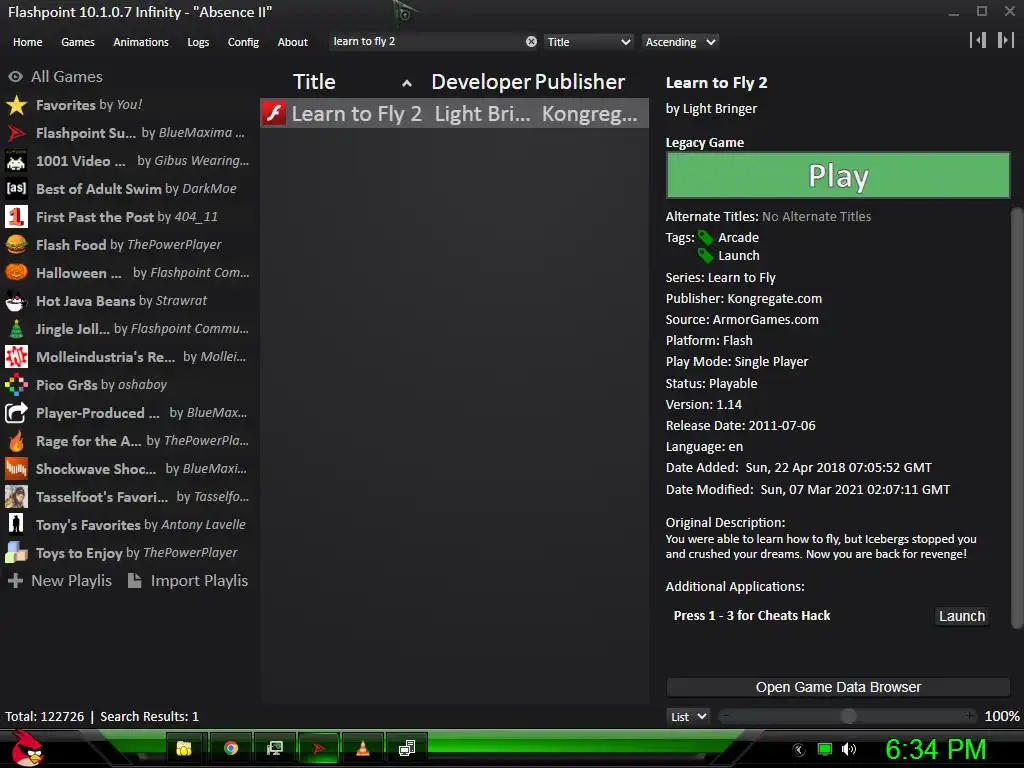The image size is (1024, 768).
Task: Click the speaker volume tray icon
Action: [849, 749]
